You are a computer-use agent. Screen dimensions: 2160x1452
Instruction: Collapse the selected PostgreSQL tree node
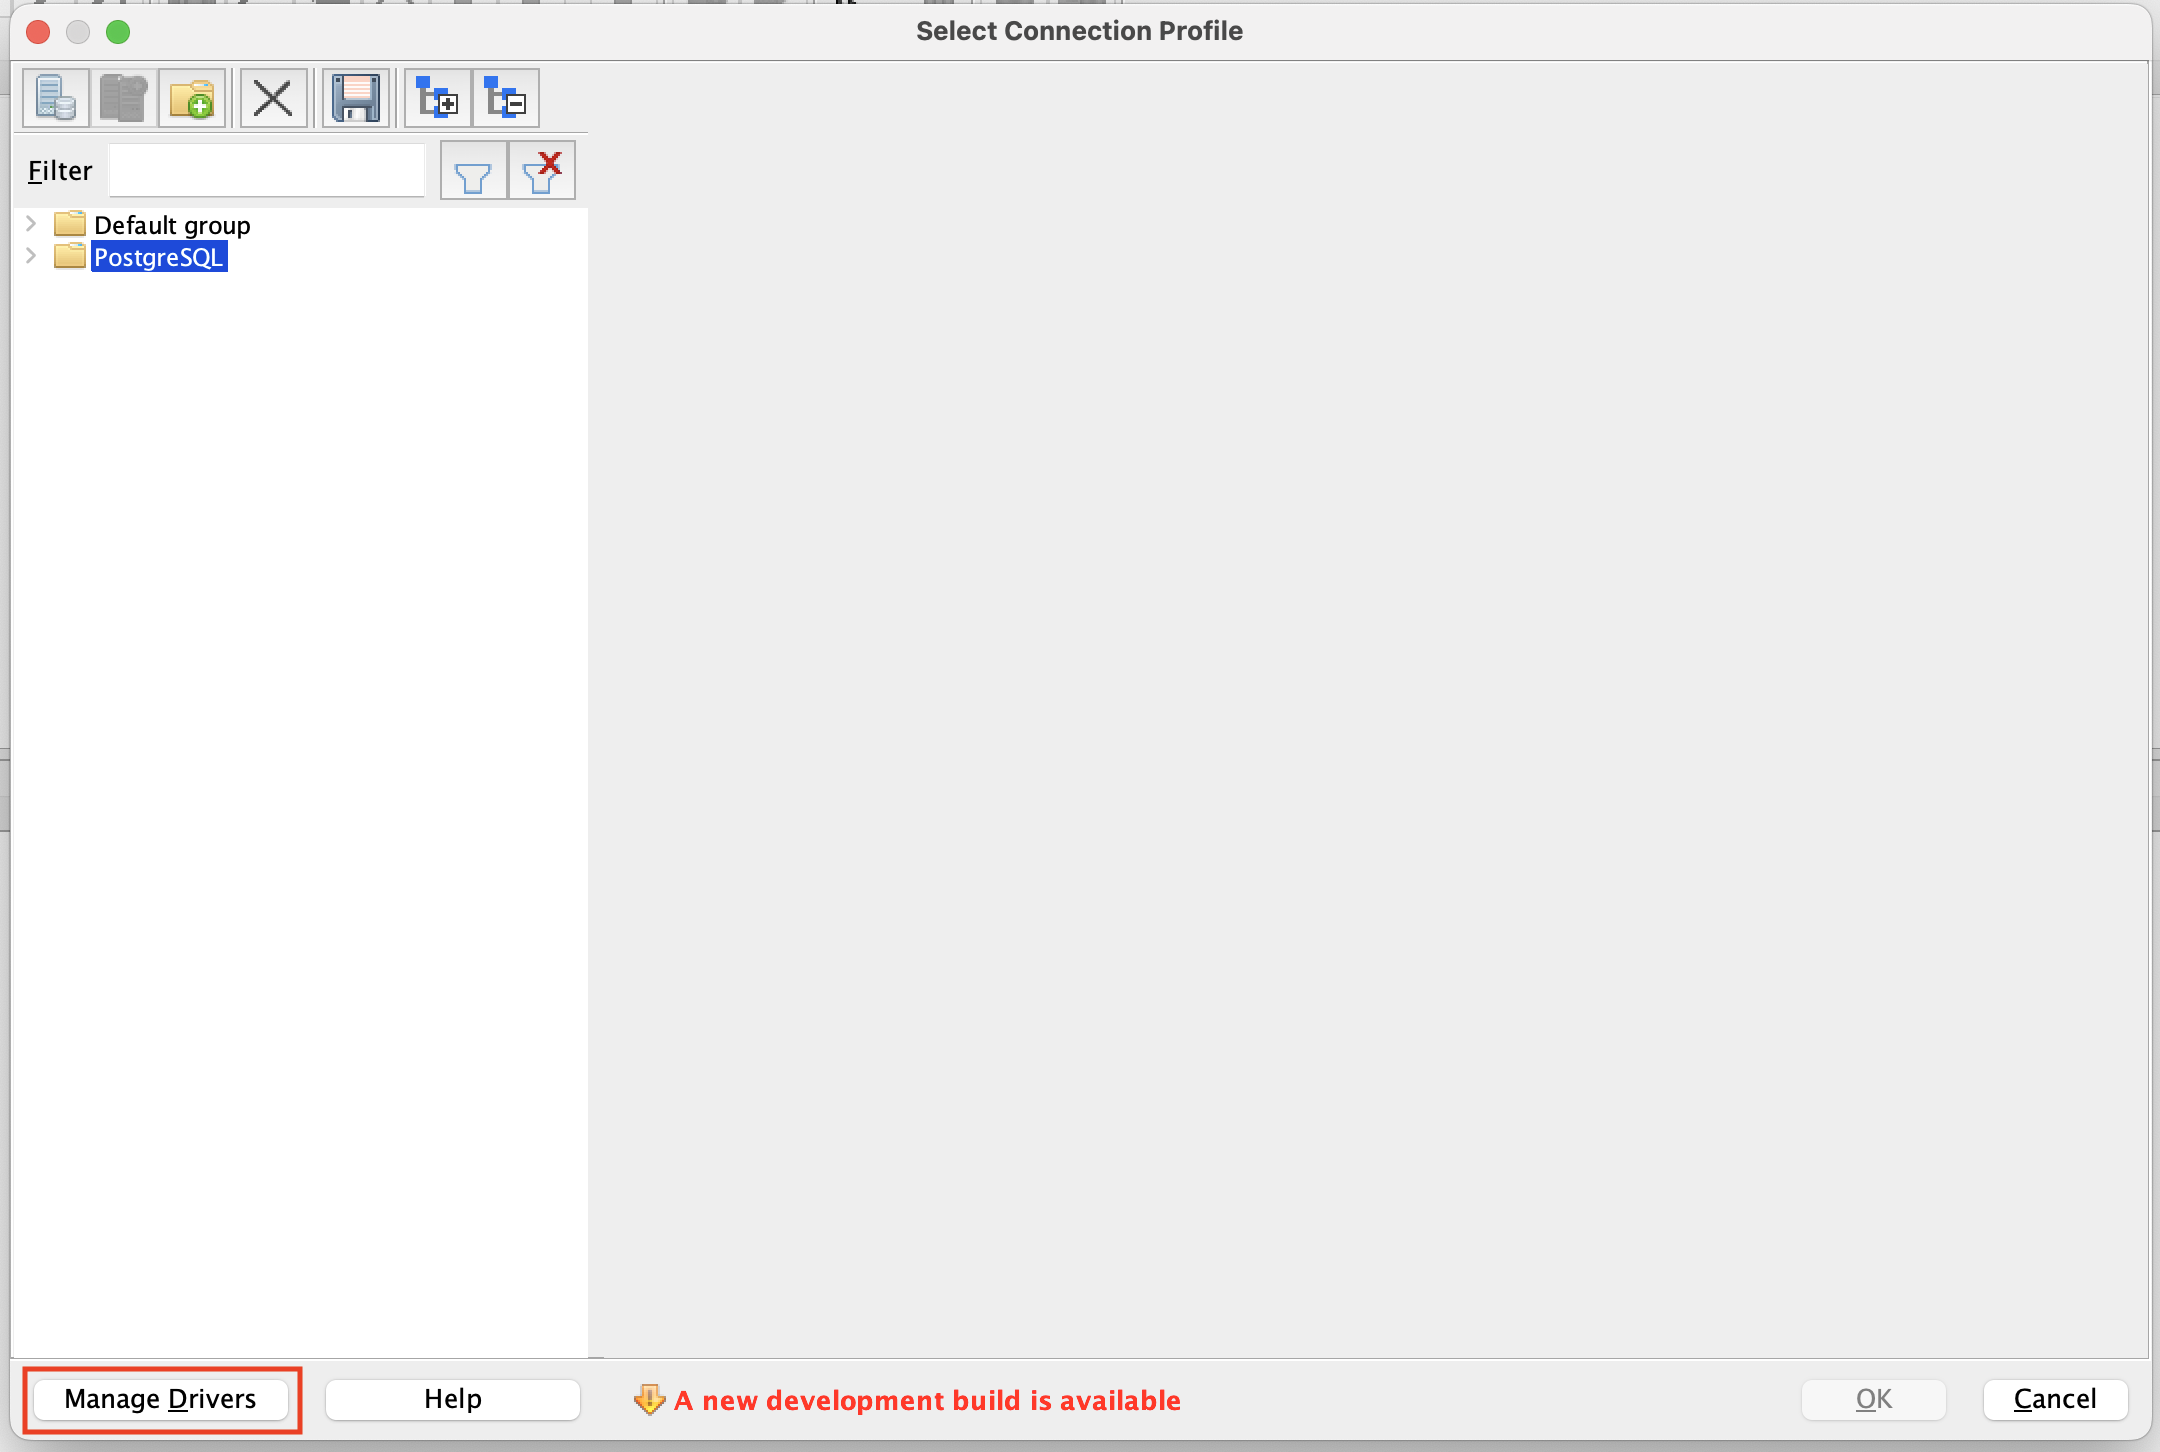coord(31,256)
